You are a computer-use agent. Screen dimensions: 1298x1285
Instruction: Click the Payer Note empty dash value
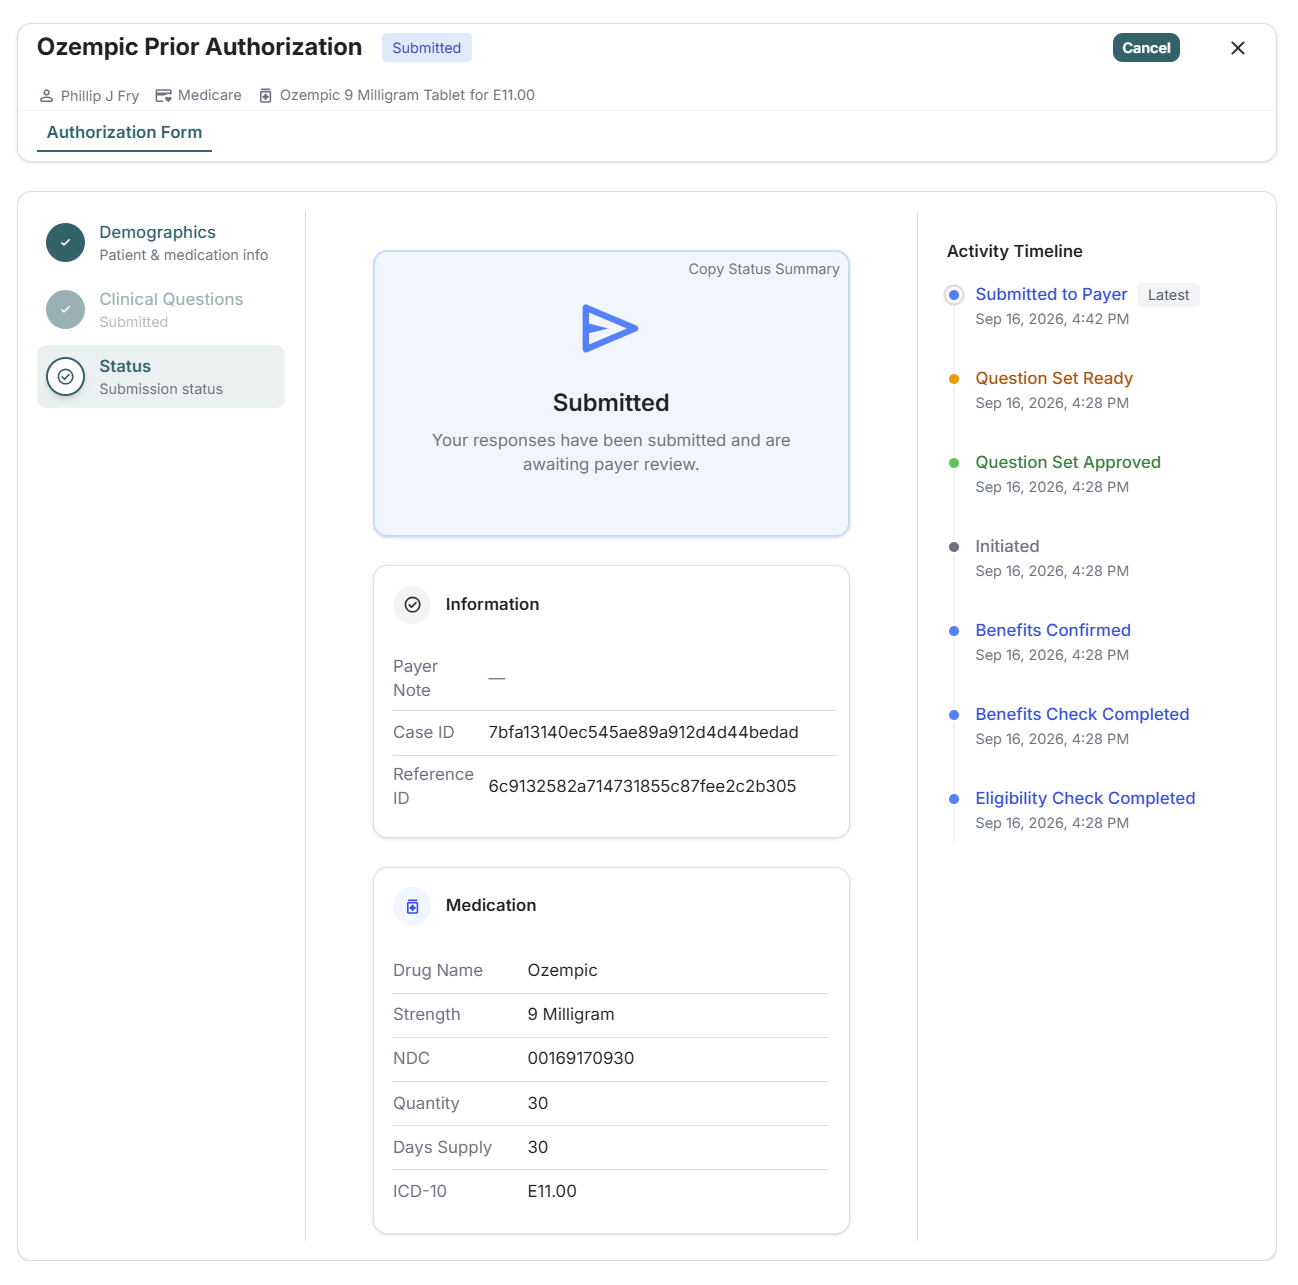[x=497, y=679]
